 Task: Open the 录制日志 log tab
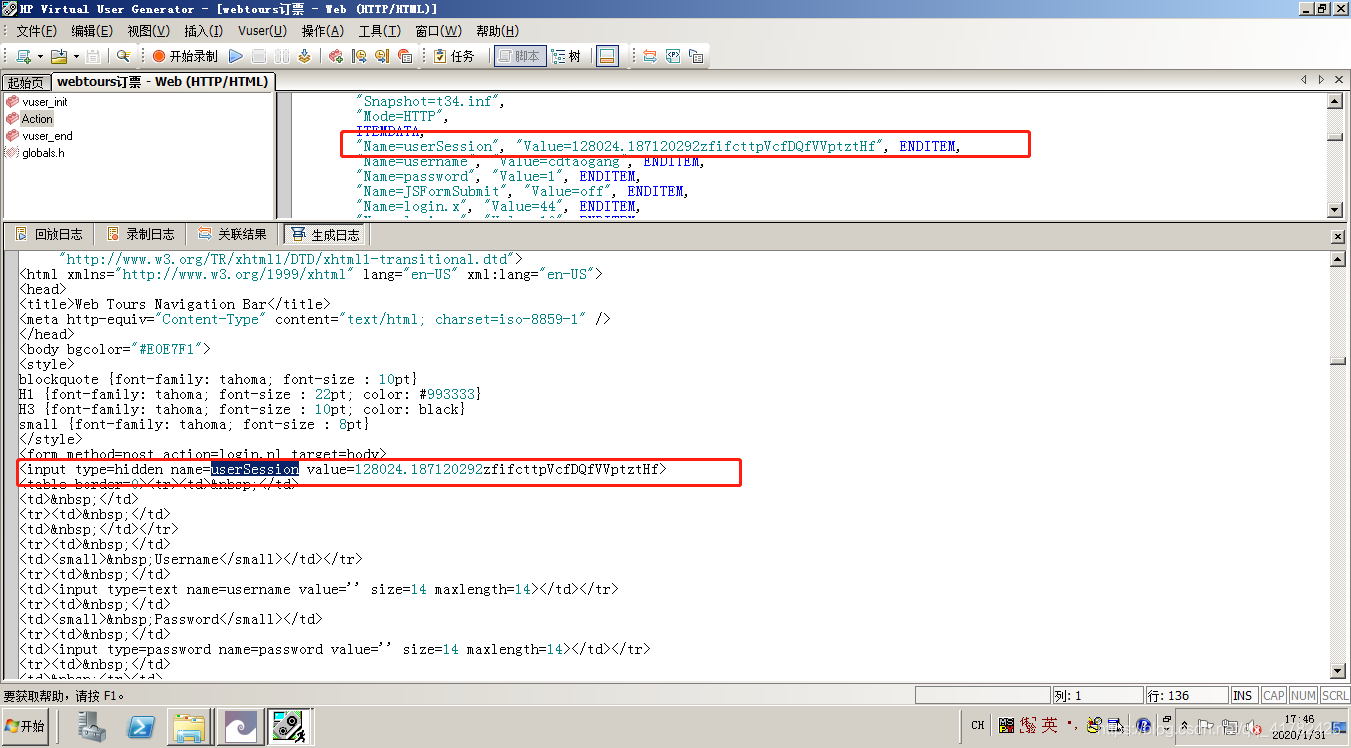[x=140, y=234]
